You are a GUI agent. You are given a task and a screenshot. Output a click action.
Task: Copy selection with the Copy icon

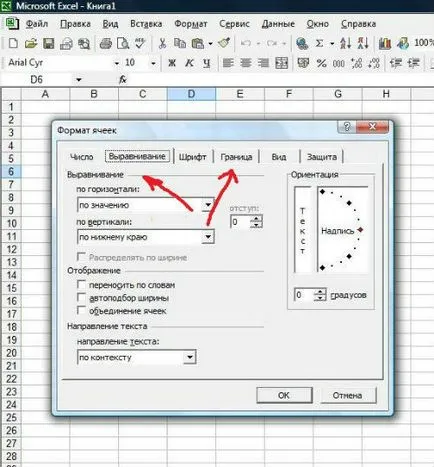180,43
